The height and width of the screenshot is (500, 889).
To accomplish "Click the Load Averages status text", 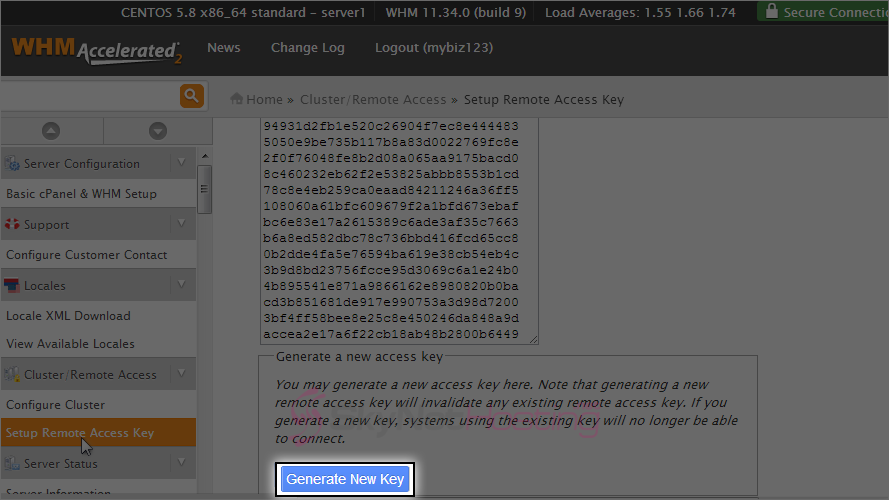I will 640,12.
